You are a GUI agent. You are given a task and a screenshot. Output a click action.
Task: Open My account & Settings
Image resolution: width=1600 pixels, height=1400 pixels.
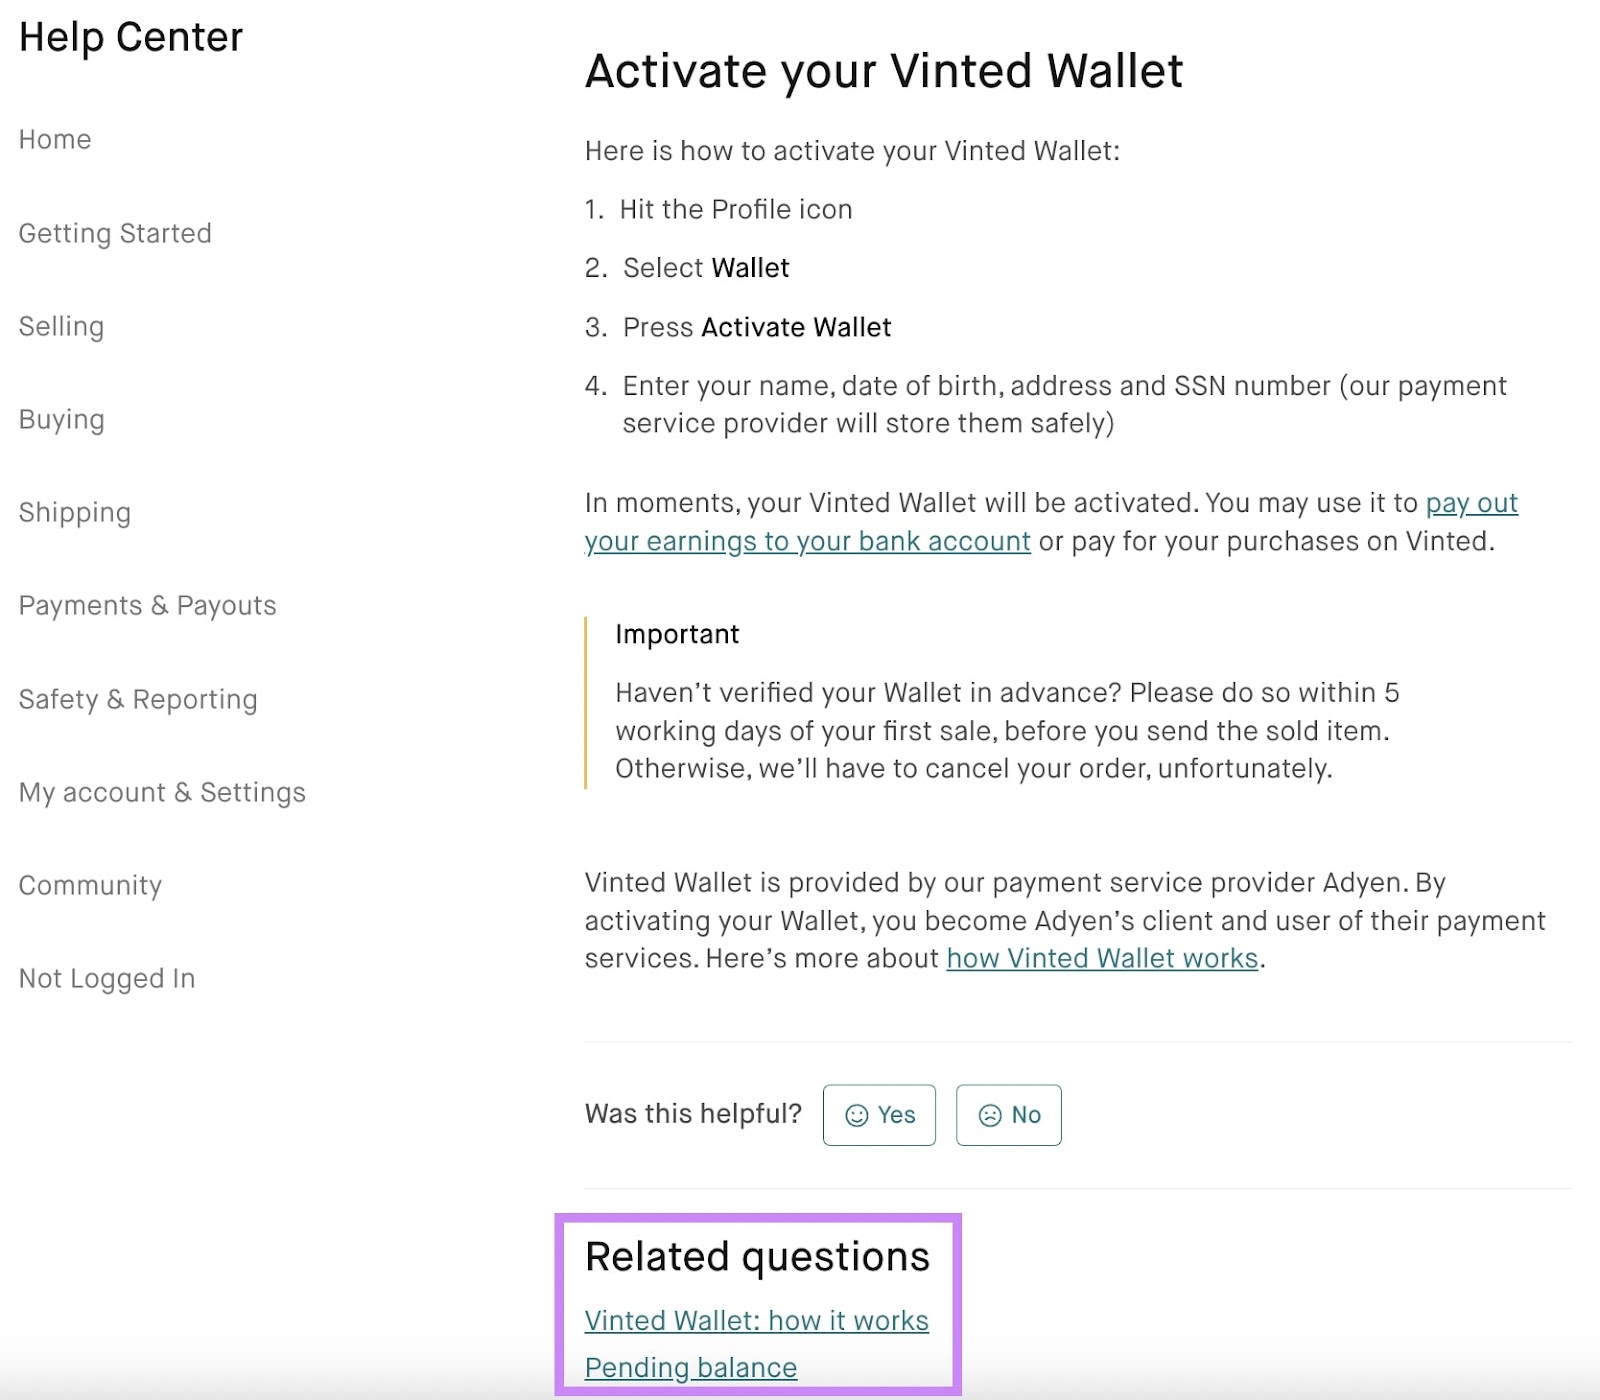162,792
